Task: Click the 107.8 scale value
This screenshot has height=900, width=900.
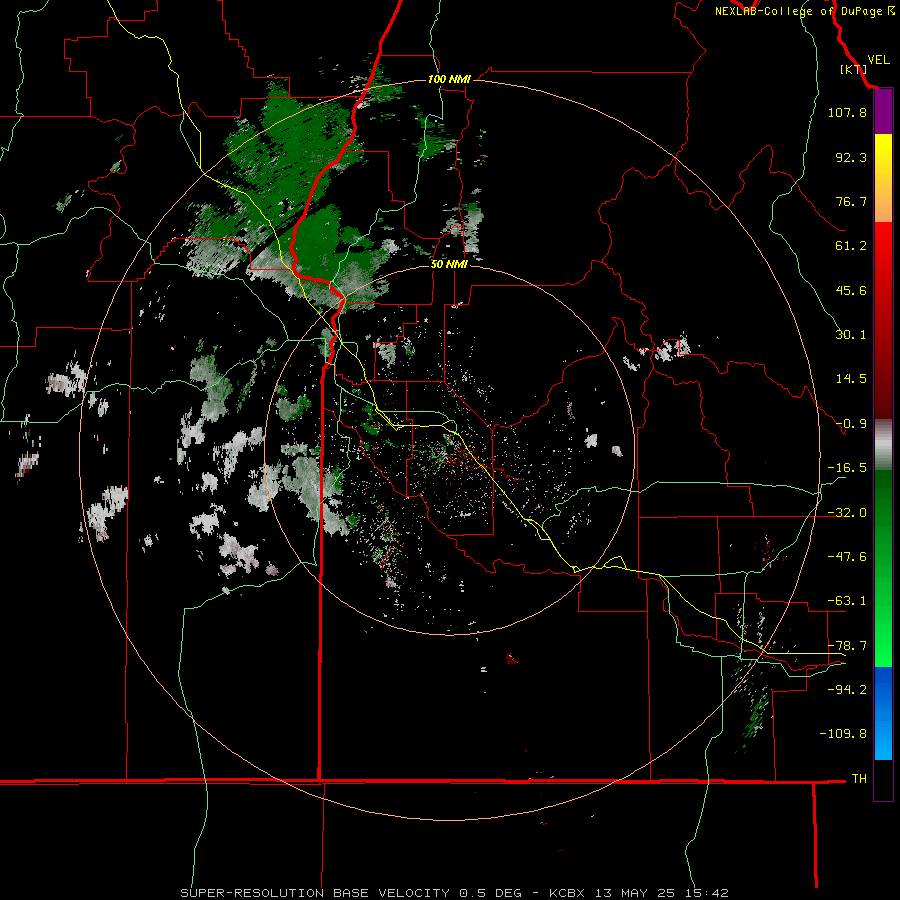Action: [x=847, y=112]
